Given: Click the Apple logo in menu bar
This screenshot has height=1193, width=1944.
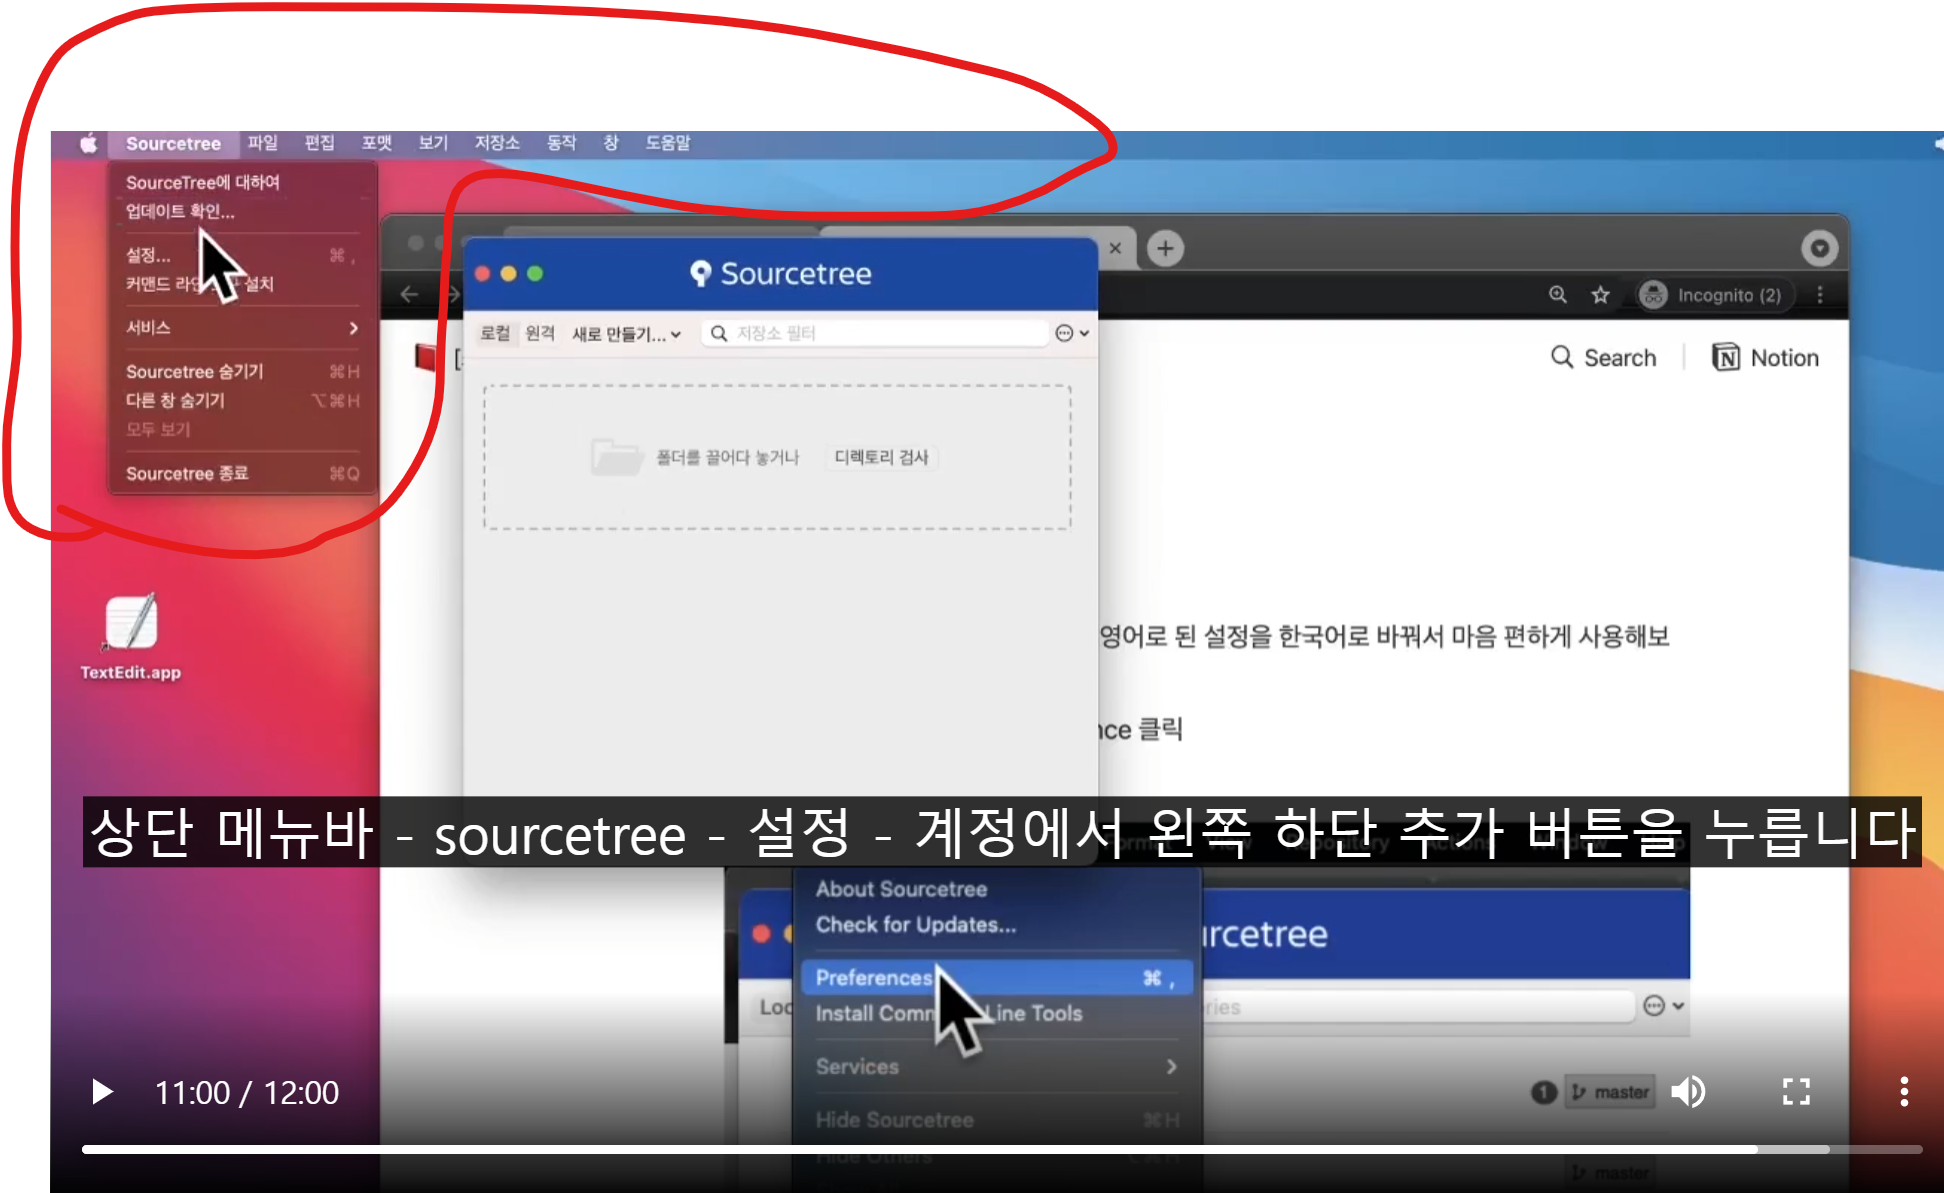Looking at the screenshot, I should click(x=89, y=143).
